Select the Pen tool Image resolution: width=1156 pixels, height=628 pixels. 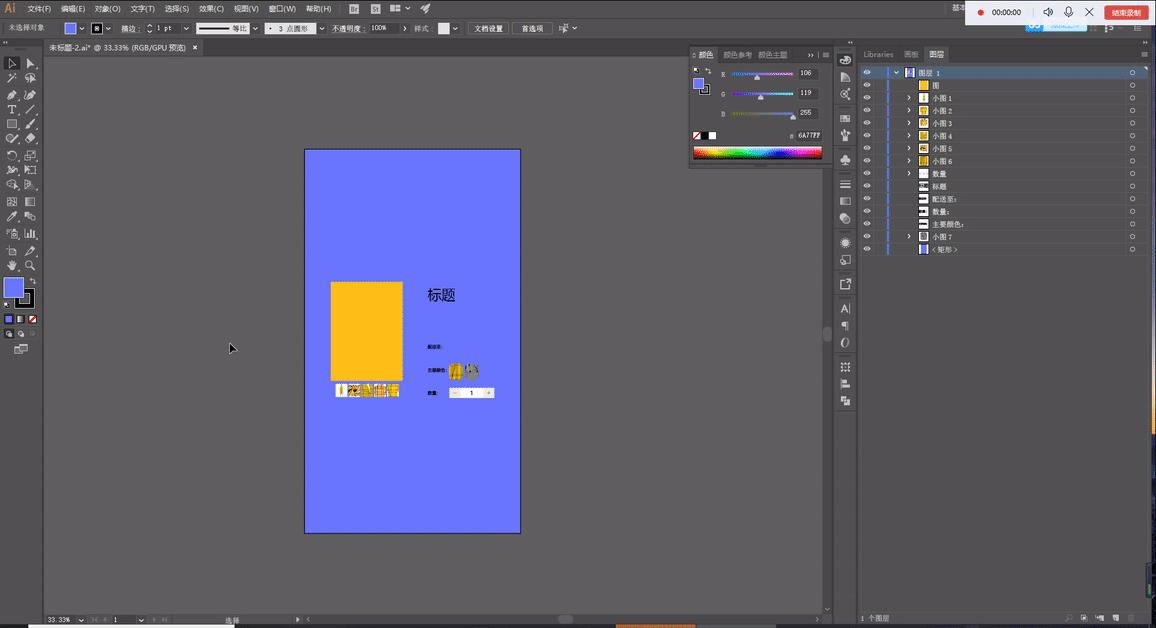pyautogui.click(x=12, y=95)
